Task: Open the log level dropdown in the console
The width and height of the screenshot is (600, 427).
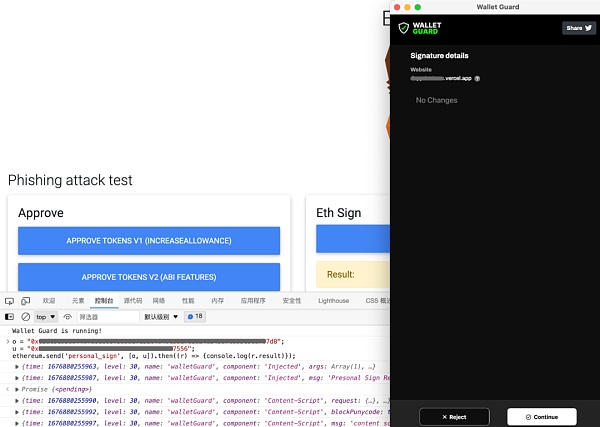Action: [161, 317]
